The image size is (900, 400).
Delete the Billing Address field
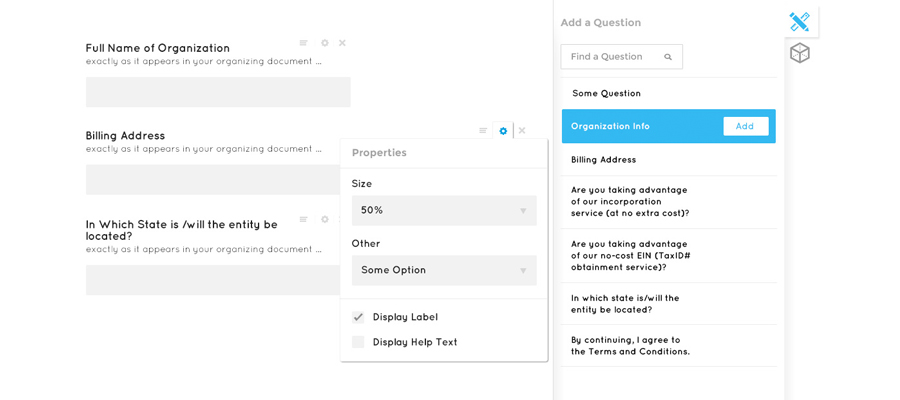(522, 131)
